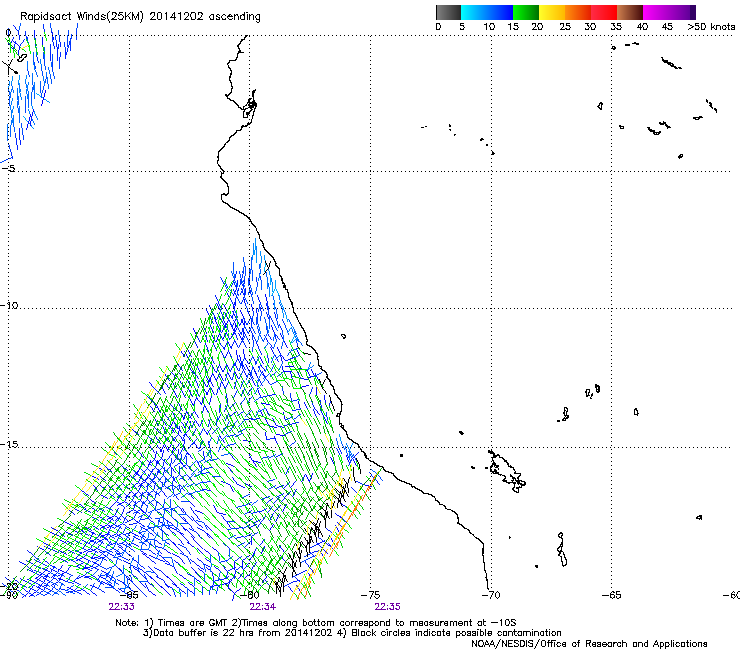This screenshot has height=650, width=740.
Task: Click the legend scale value "30"
Action: [590, 27]
